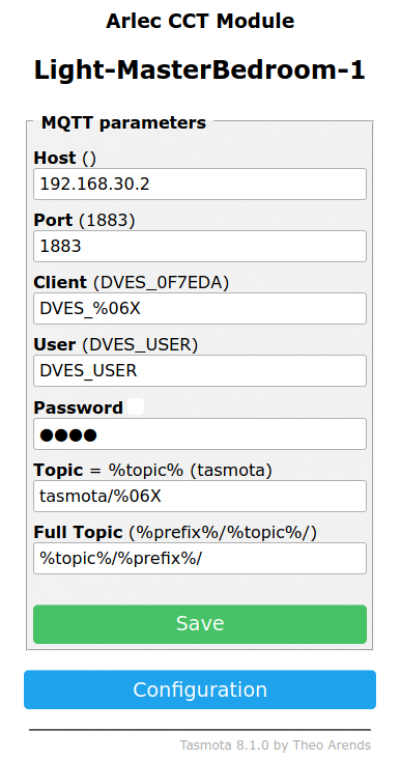The image size is (400, 760).
Task: Click the Arlec CCT Module title
Action: [x=200, y=21]
